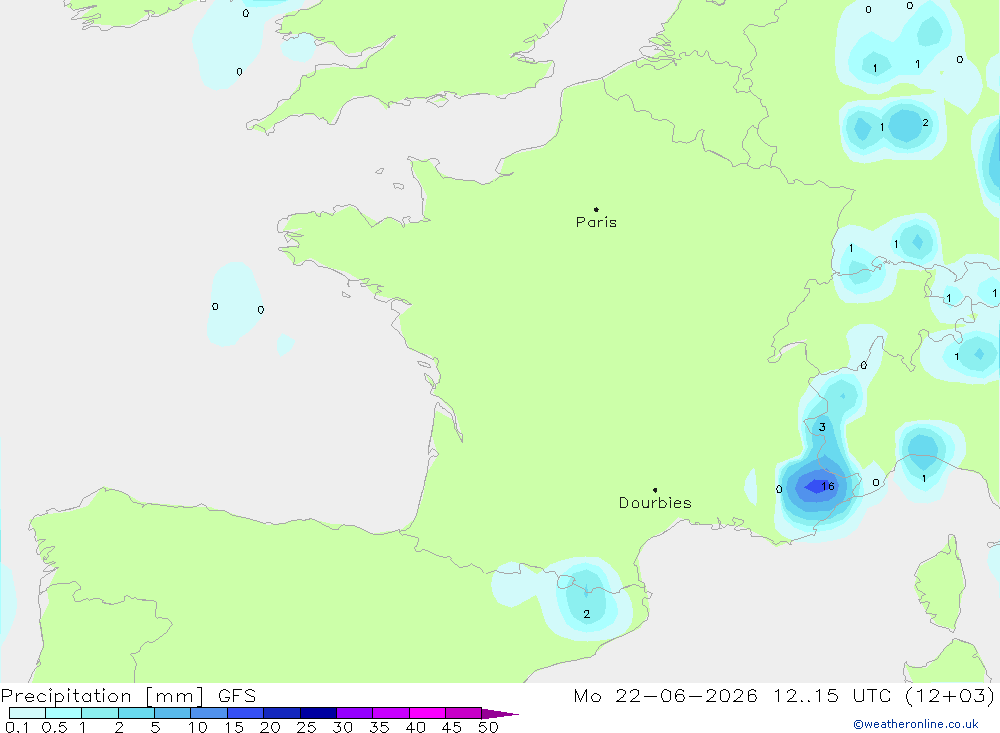Click the 'Precipitation [mm]' title text
Image resolution: width=1000 pixels, height=733 pixels.
(103, 695)
